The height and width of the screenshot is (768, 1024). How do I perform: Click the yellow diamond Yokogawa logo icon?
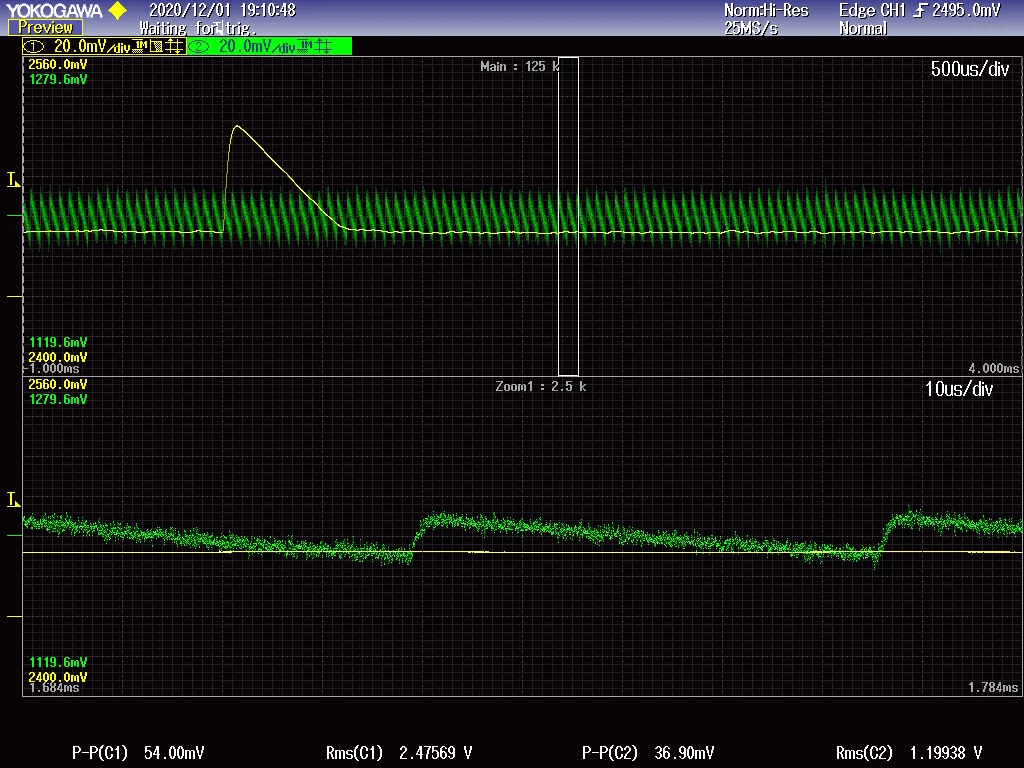click(x=118, y=10)
